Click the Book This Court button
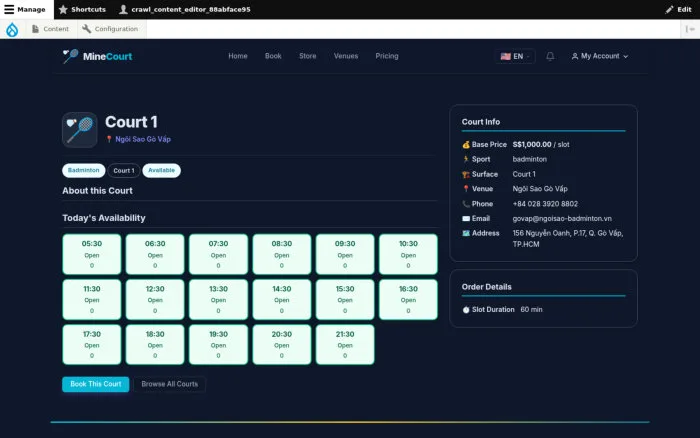700x438 pixels. tap(96, 384)
